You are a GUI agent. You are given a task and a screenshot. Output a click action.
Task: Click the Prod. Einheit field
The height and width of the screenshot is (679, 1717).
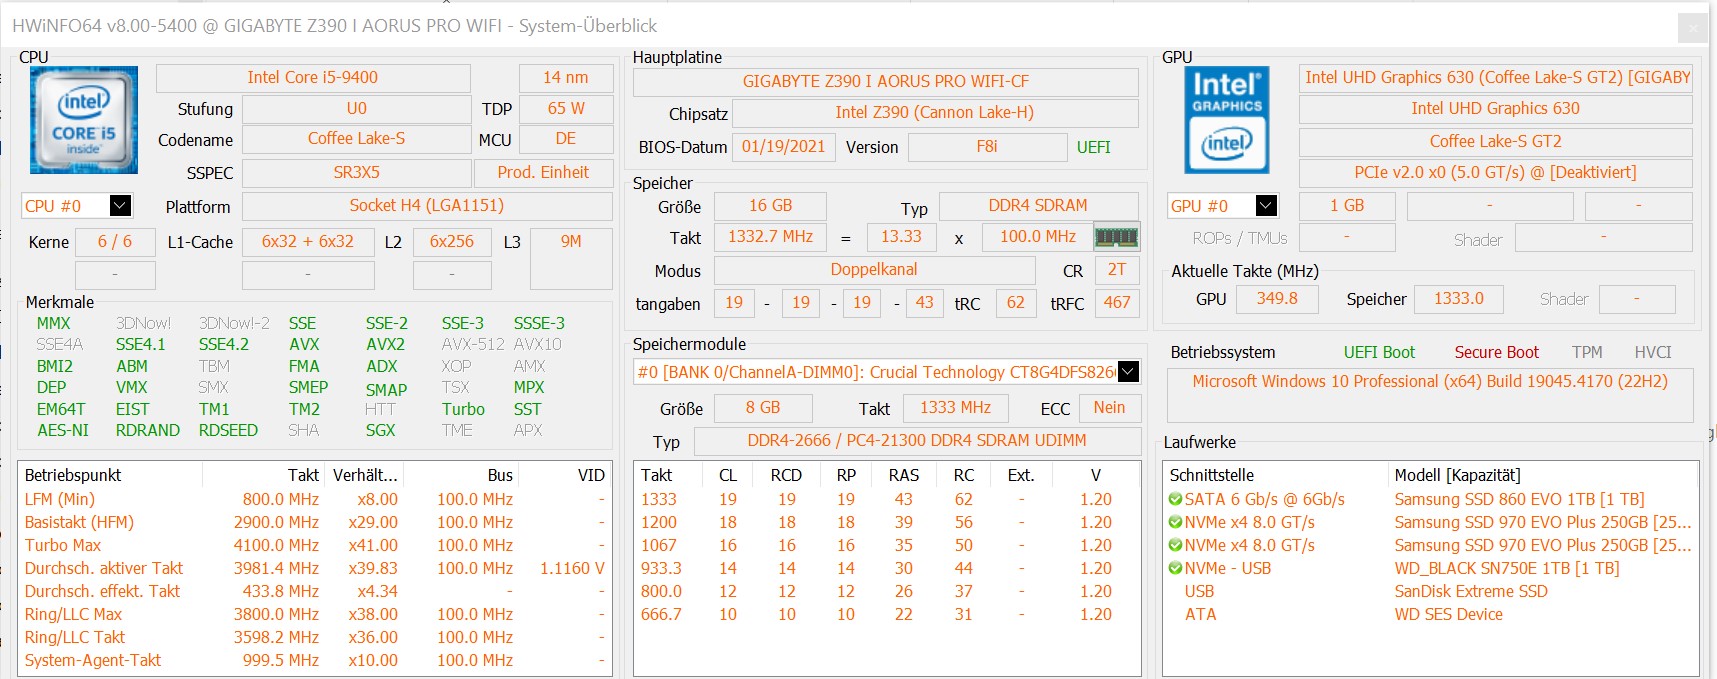coord(543,172)
